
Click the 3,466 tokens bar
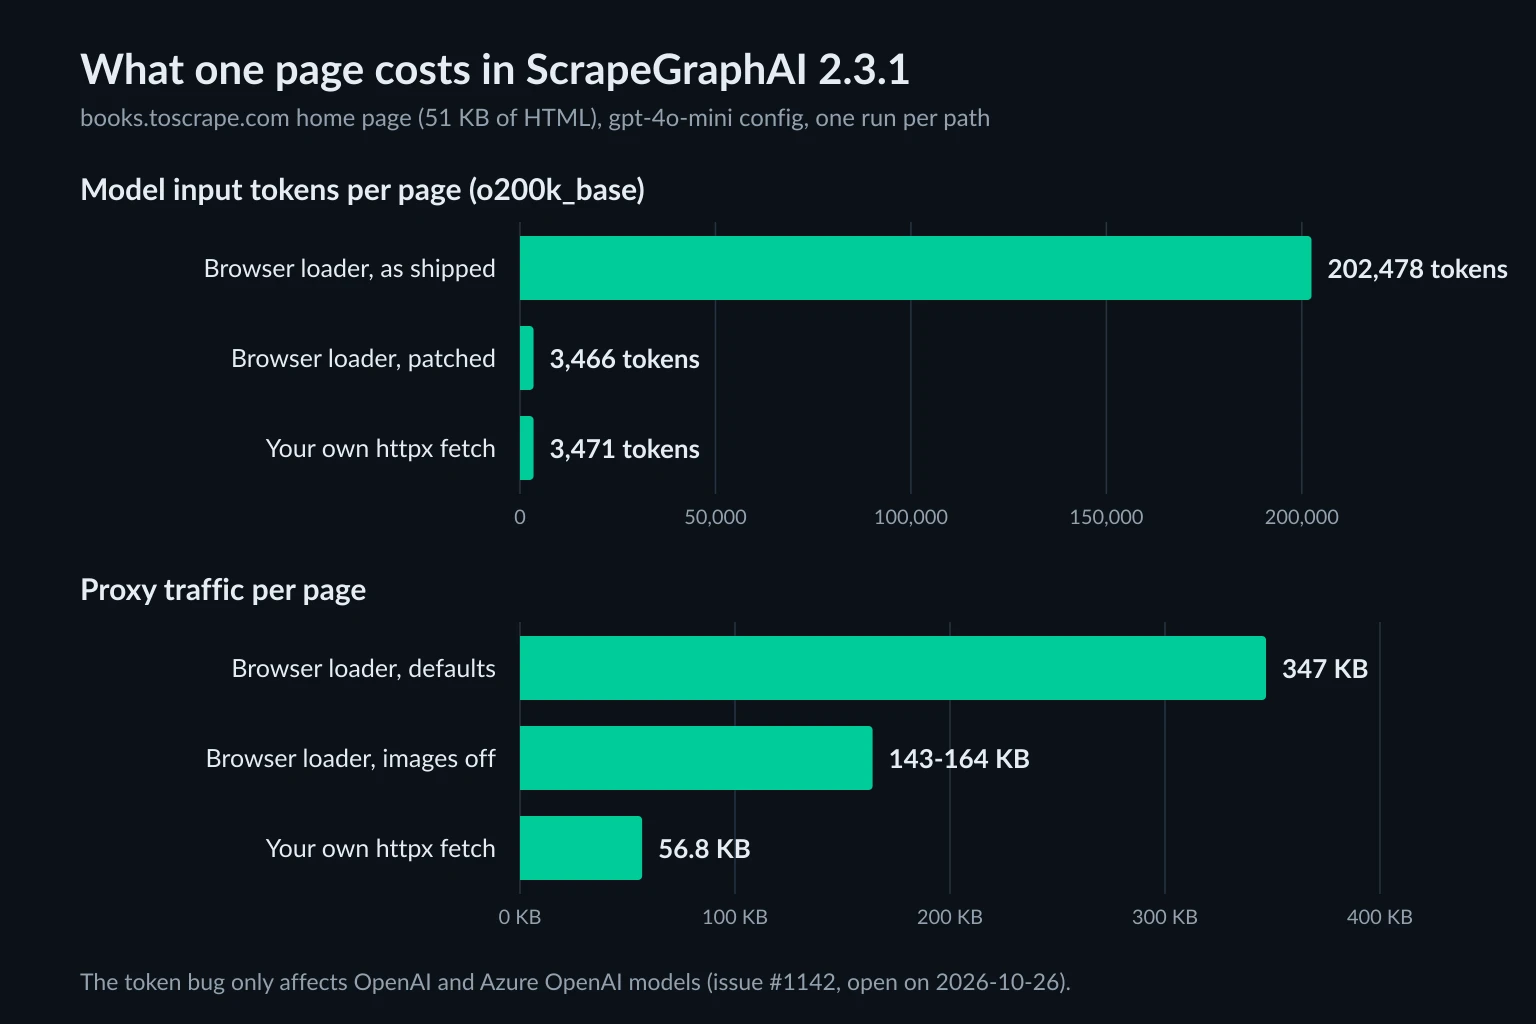[x=527, y=358]
